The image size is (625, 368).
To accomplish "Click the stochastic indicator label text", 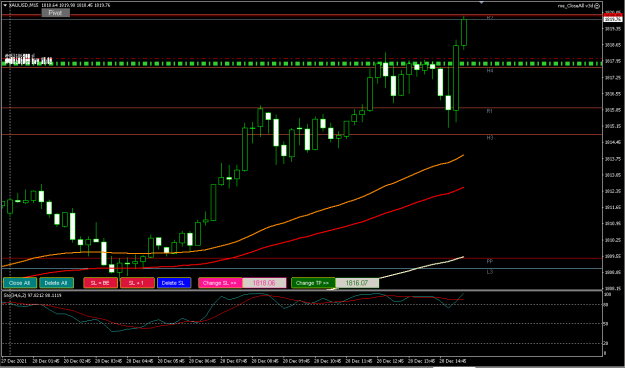I will (x=33, y=295).
